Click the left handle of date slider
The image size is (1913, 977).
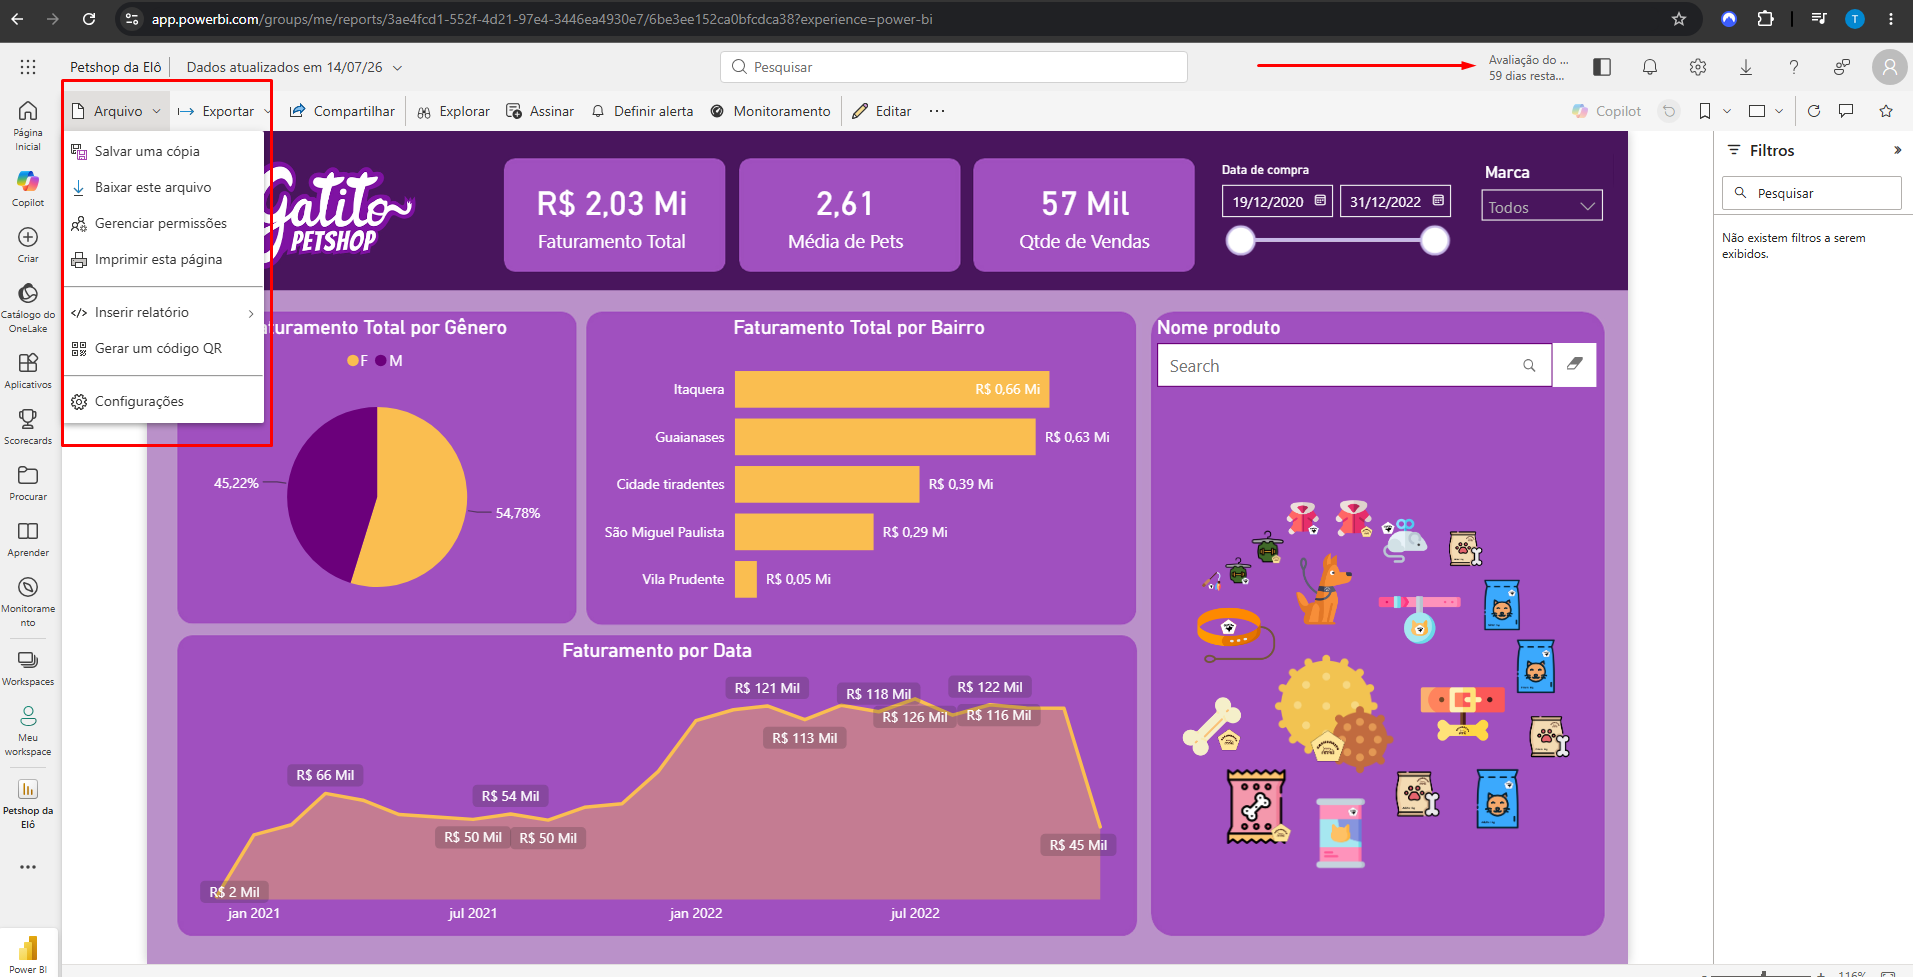pos(1240,240)
